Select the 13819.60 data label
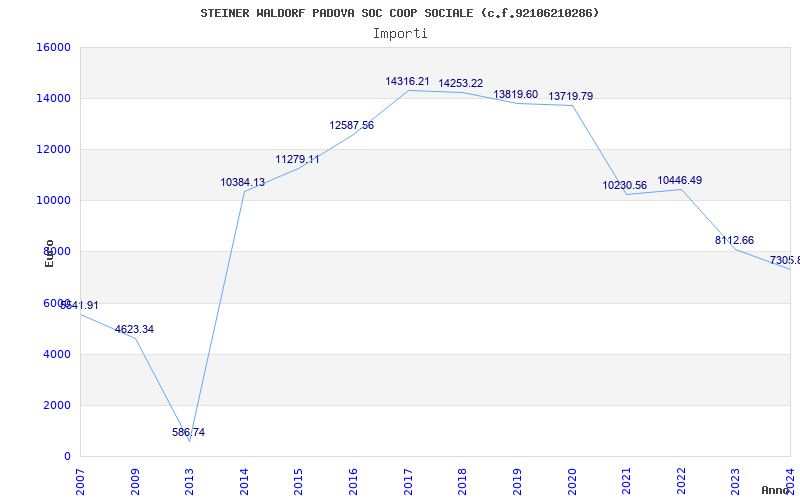The image size is (800, 500). point(515,94)
